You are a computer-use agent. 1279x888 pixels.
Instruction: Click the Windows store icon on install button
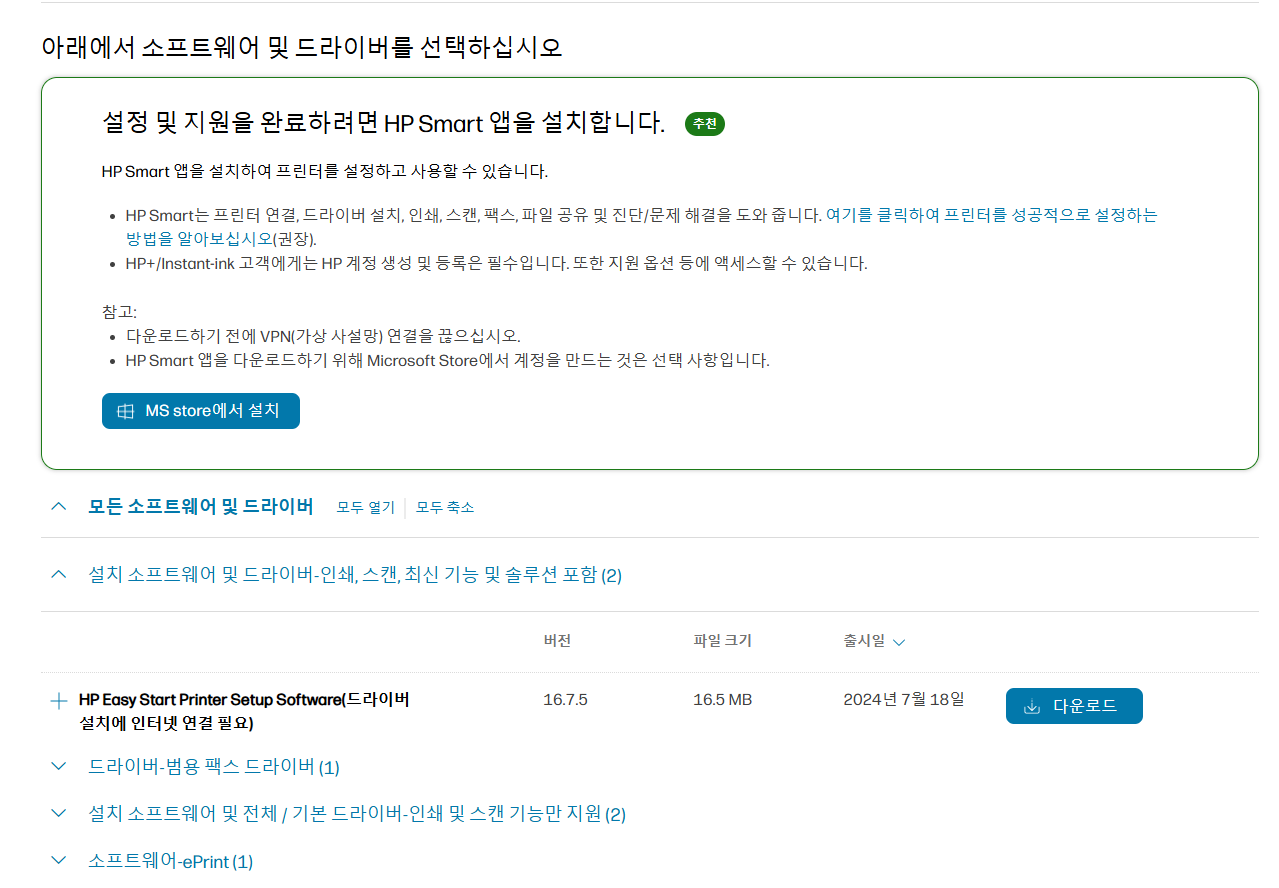(126, 411)
